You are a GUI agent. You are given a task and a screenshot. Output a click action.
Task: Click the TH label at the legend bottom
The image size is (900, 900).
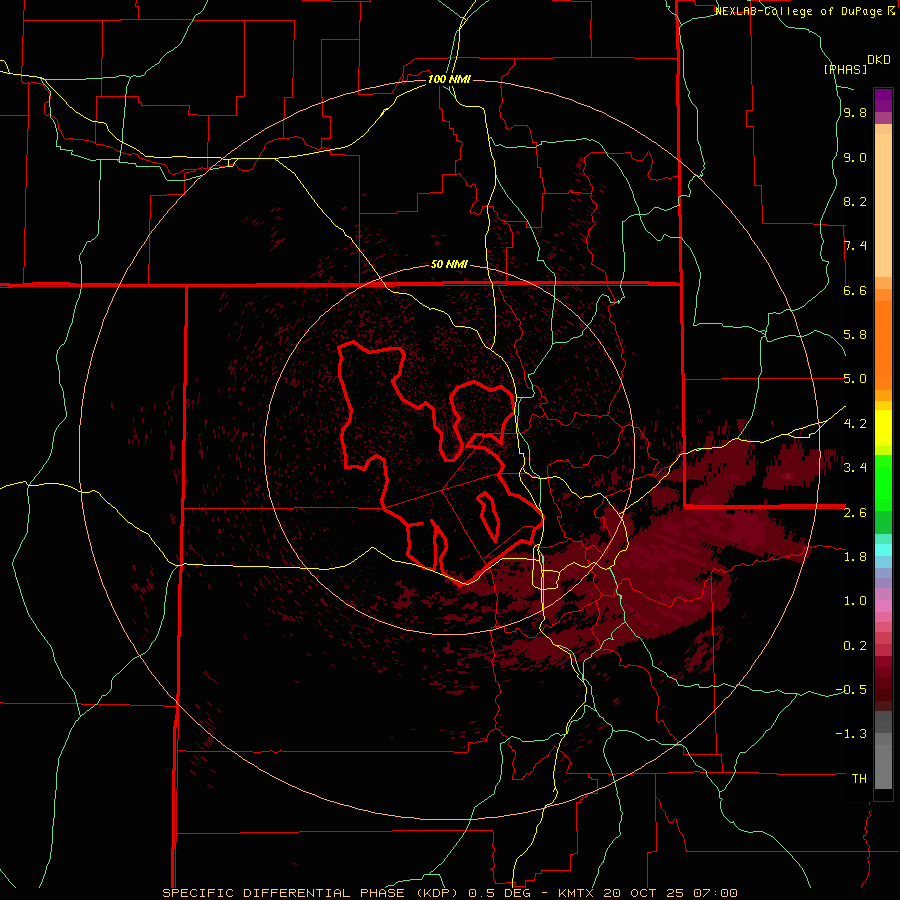[859, 778]
